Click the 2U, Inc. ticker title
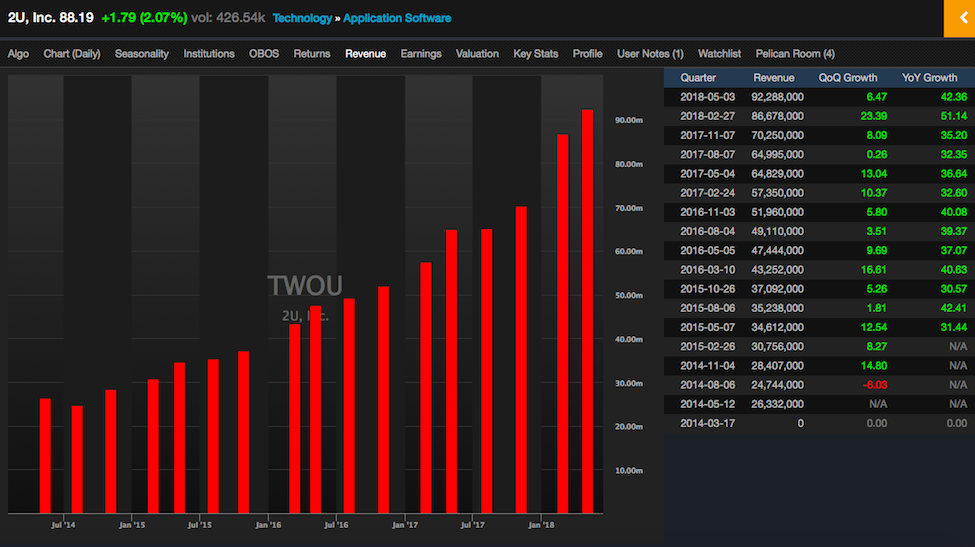Viewport: 975px width, 547px height. click(x=31, y=17)
